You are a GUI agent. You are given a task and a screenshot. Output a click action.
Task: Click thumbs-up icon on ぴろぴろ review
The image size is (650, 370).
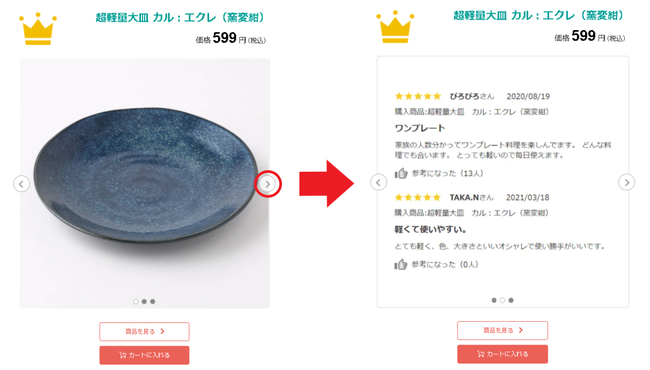click(x=401, y=173)
